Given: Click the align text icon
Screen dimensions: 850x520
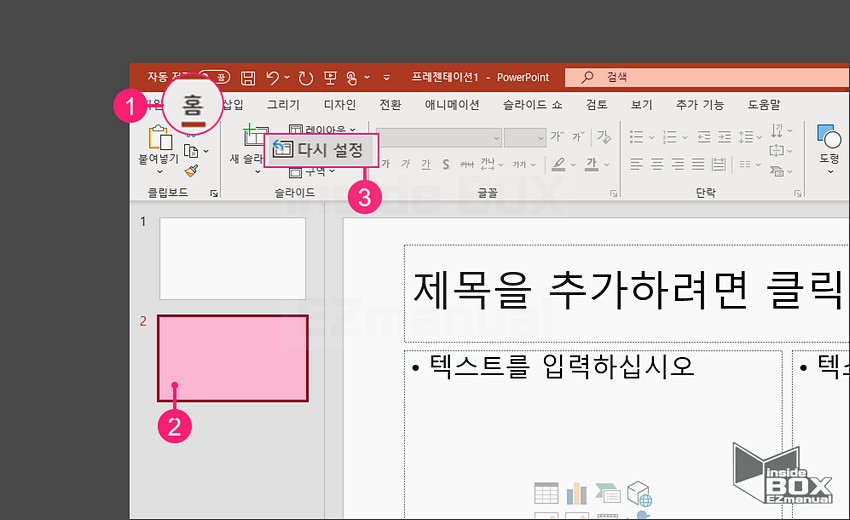Looking at the screenshot, I should (x=776, y=150).
